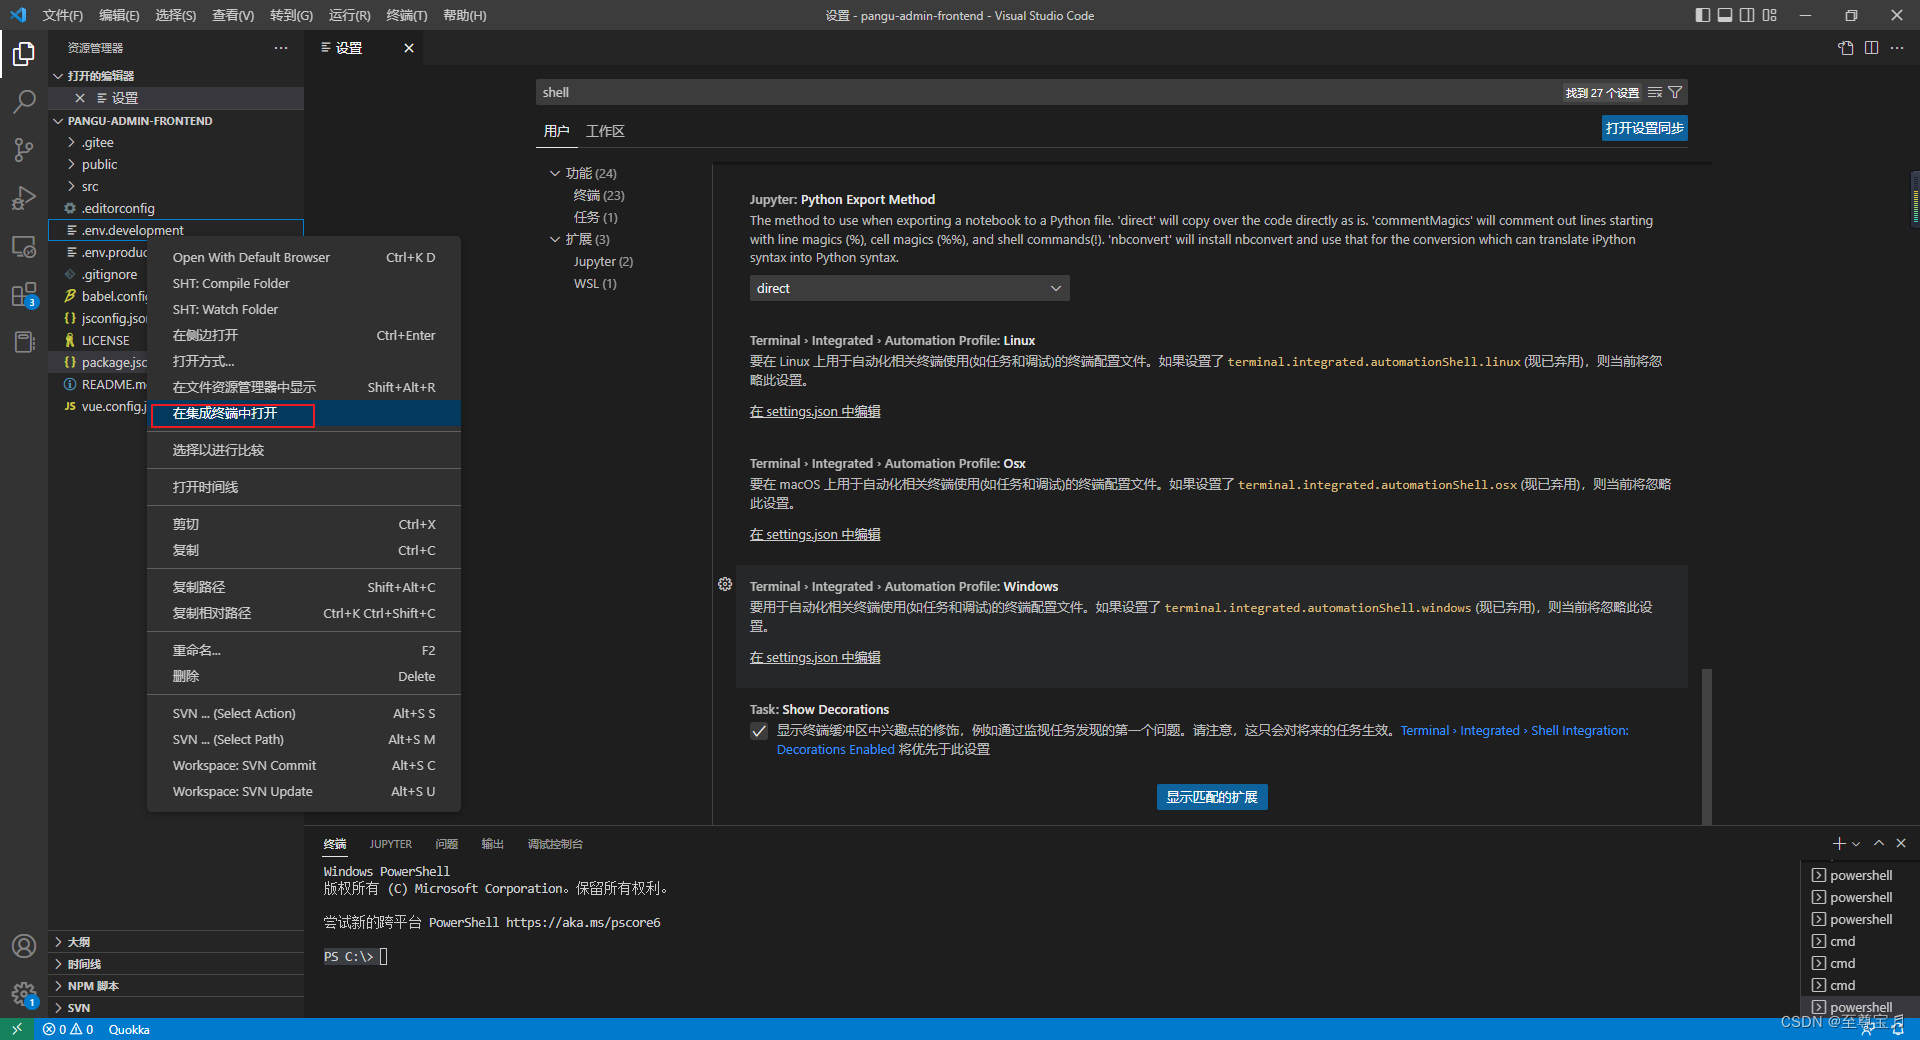Close 设置 in open editors list

pos(80,98)
